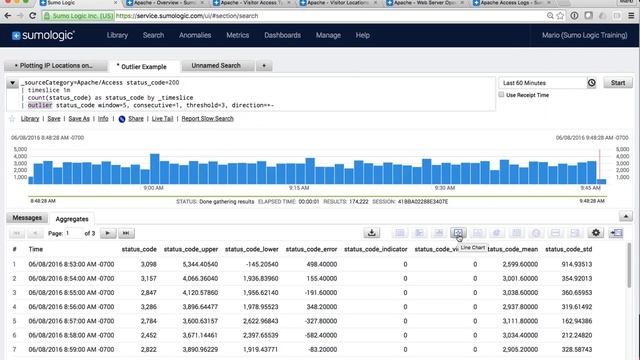The width and height of the screenshot is (640, 360).
Task: Click the Sumo Logic logo
Action: (x=43, y=35)
